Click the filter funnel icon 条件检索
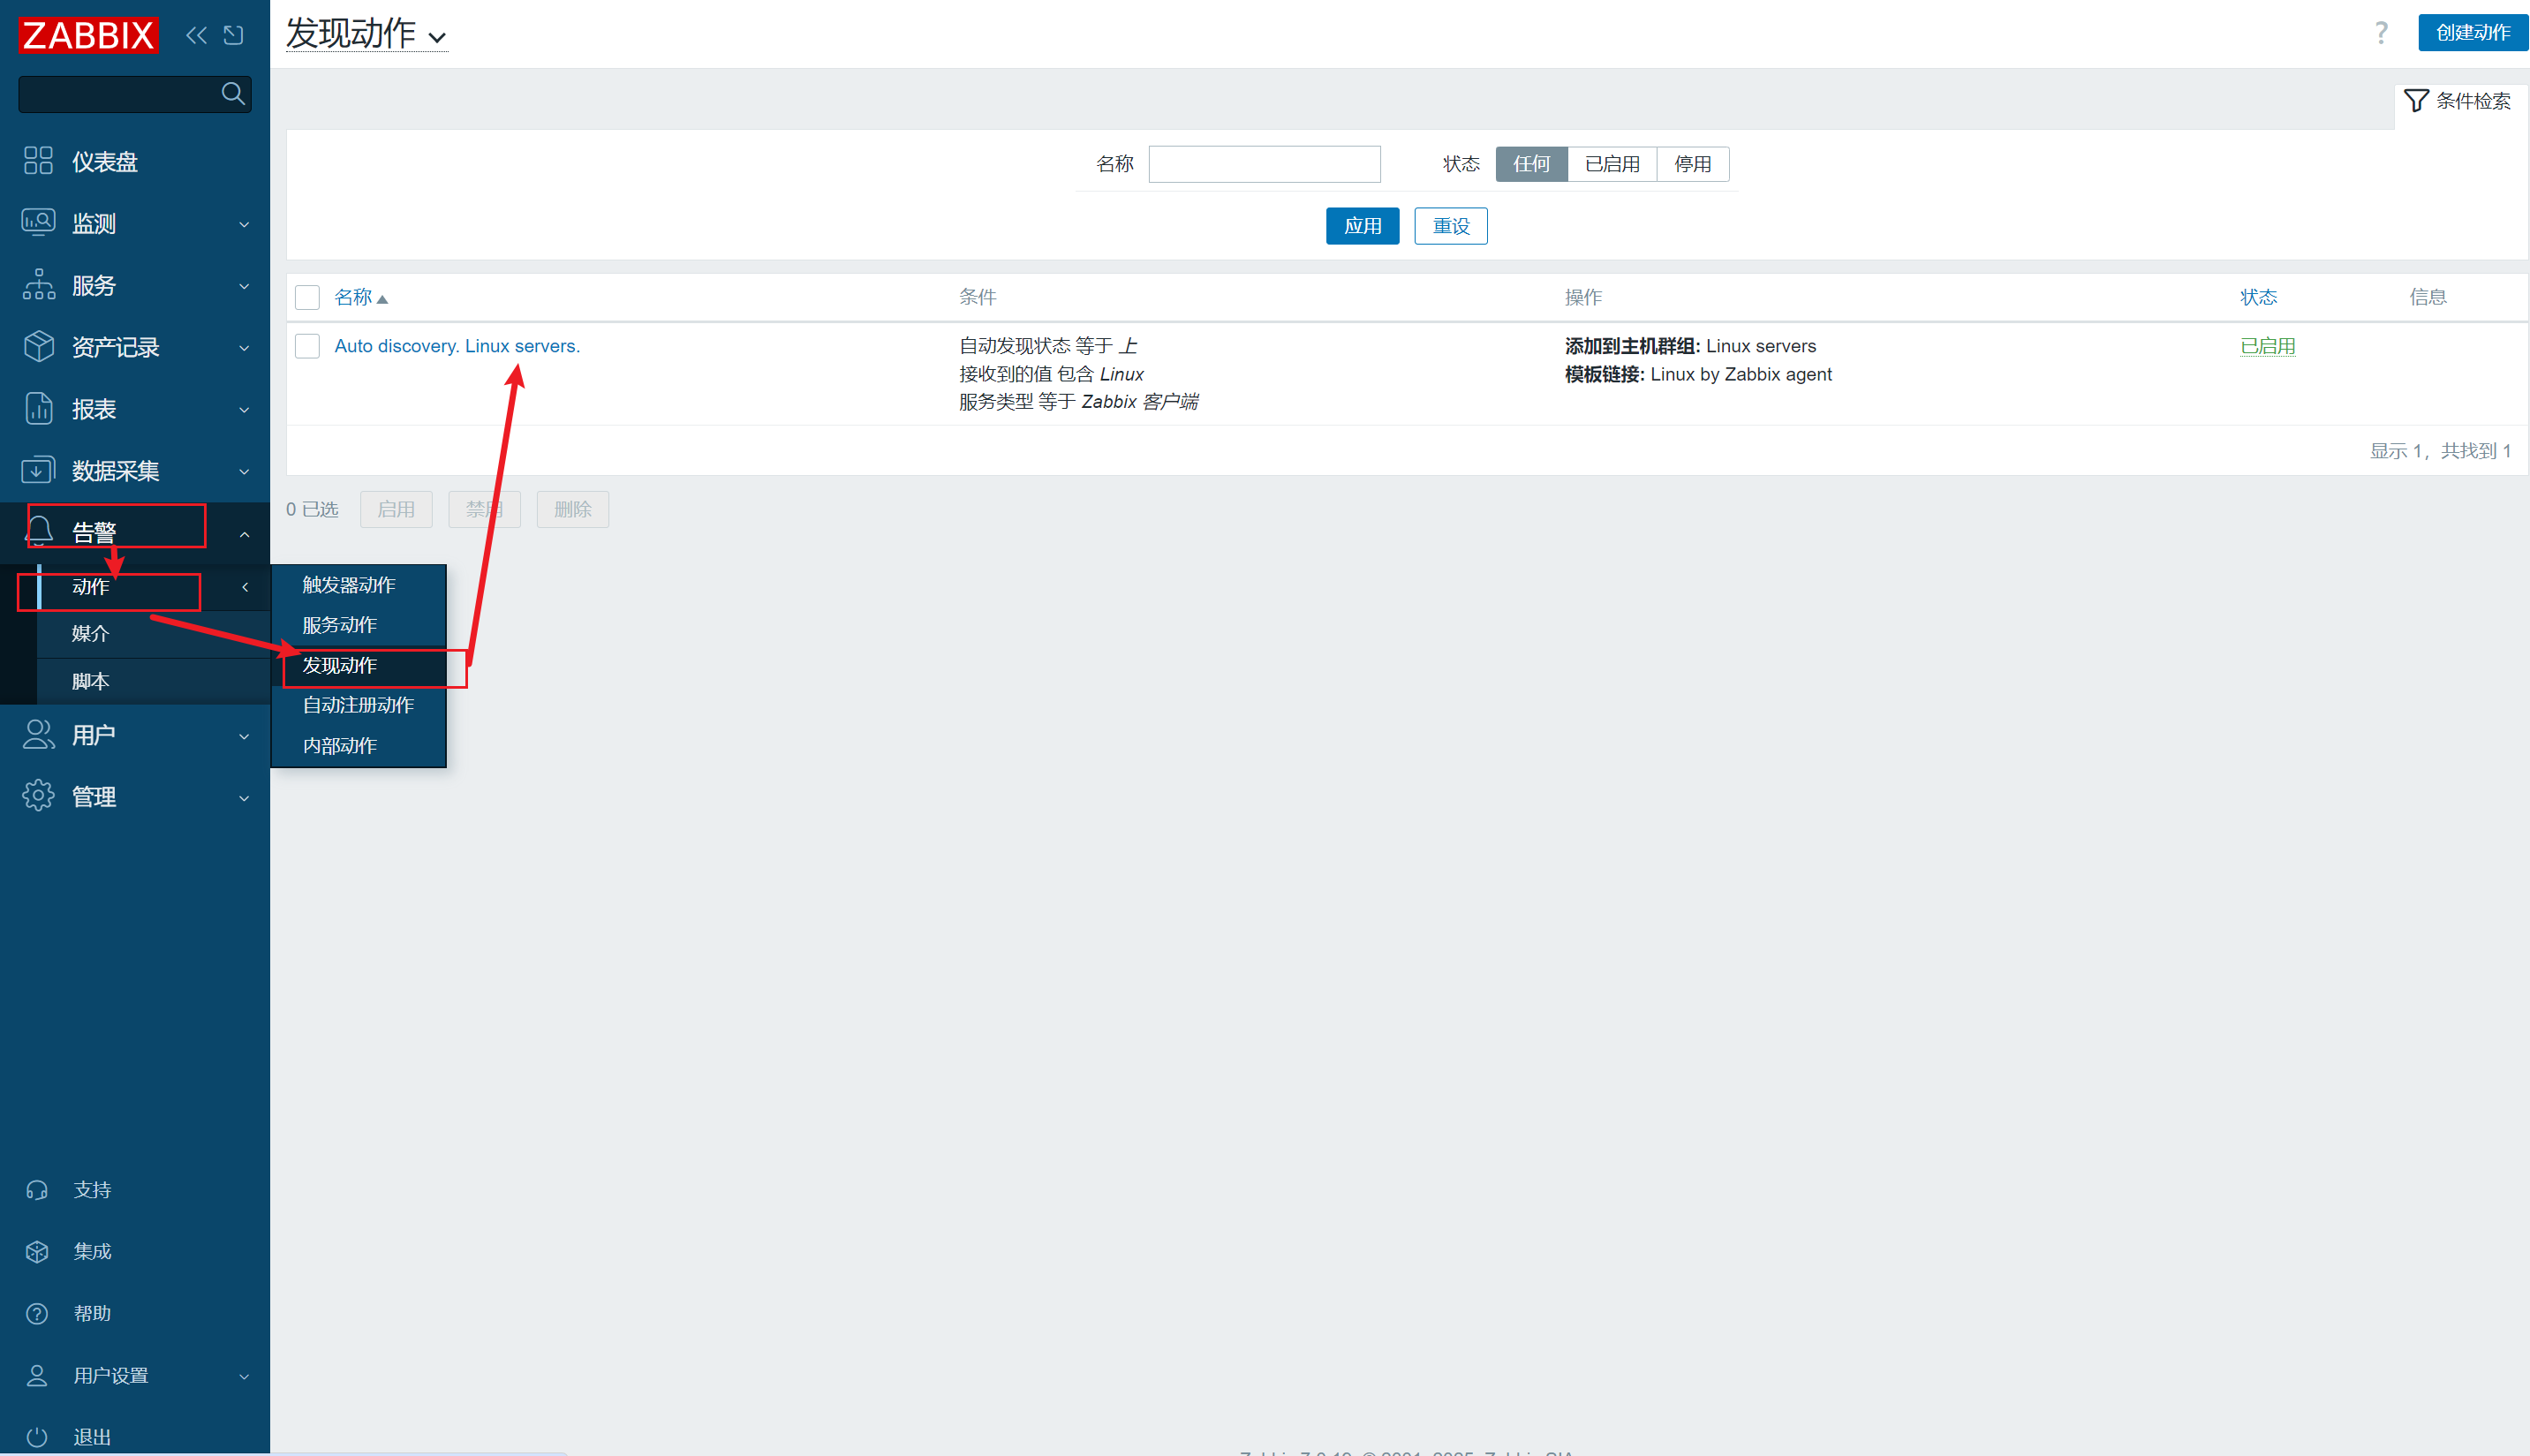This screenshot has height=1456, width=2530. click(2416, 101)
